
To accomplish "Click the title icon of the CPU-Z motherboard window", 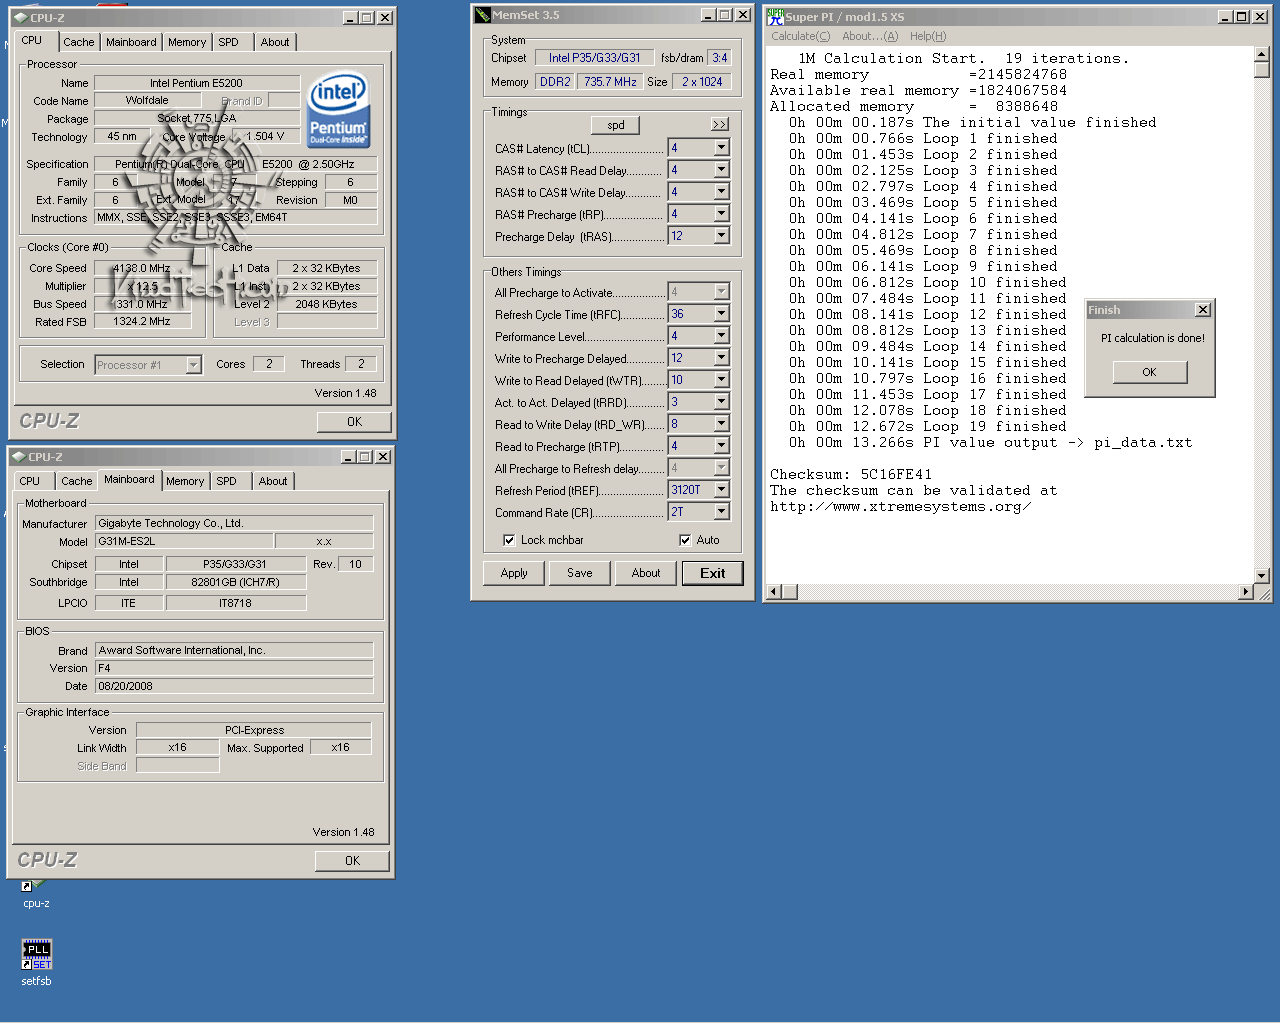I will tap(19, 456).
